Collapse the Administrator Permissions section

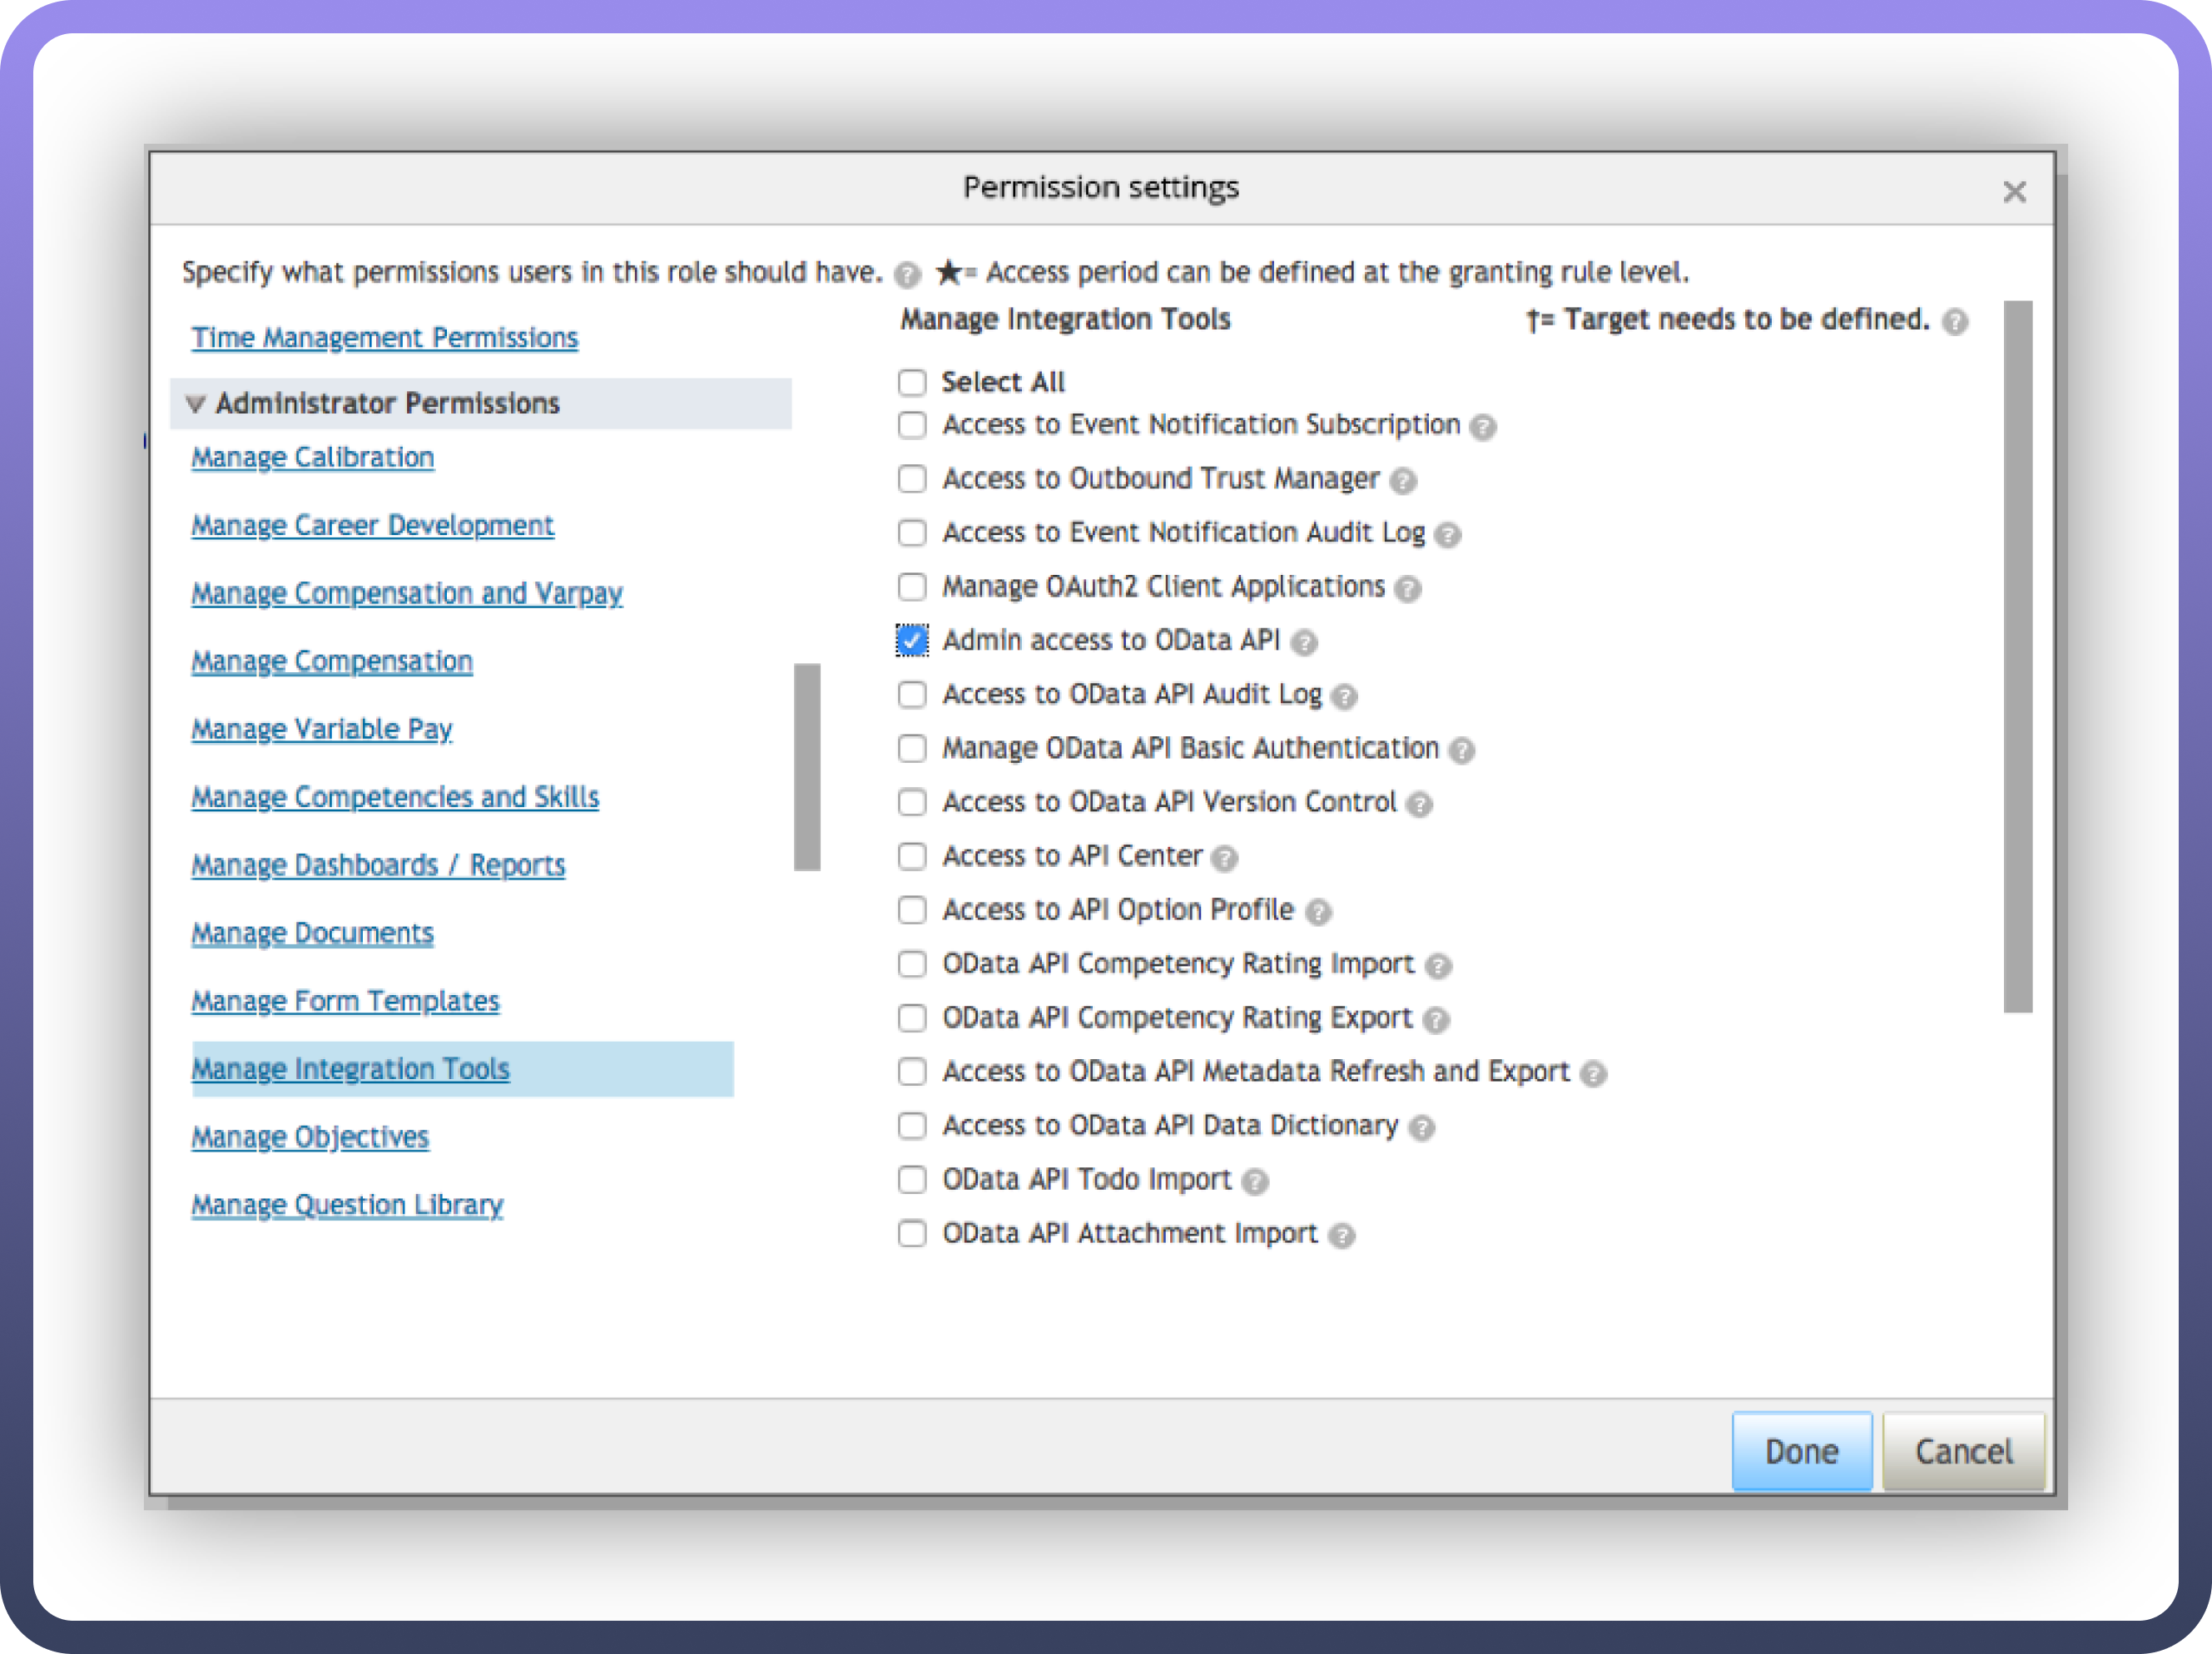[196, 404]
